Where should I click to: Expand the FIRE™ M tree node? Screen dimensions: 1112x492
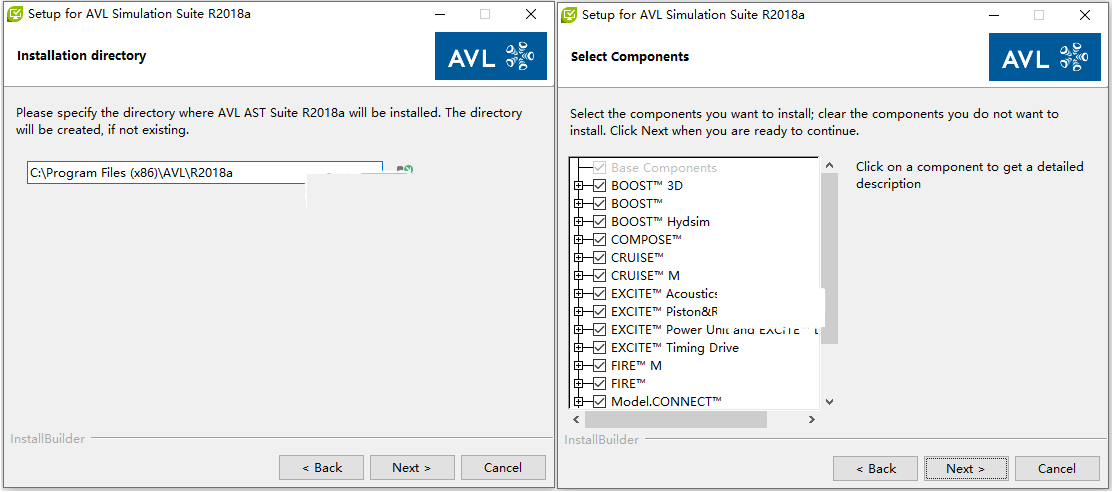click(x=579, y=366)
